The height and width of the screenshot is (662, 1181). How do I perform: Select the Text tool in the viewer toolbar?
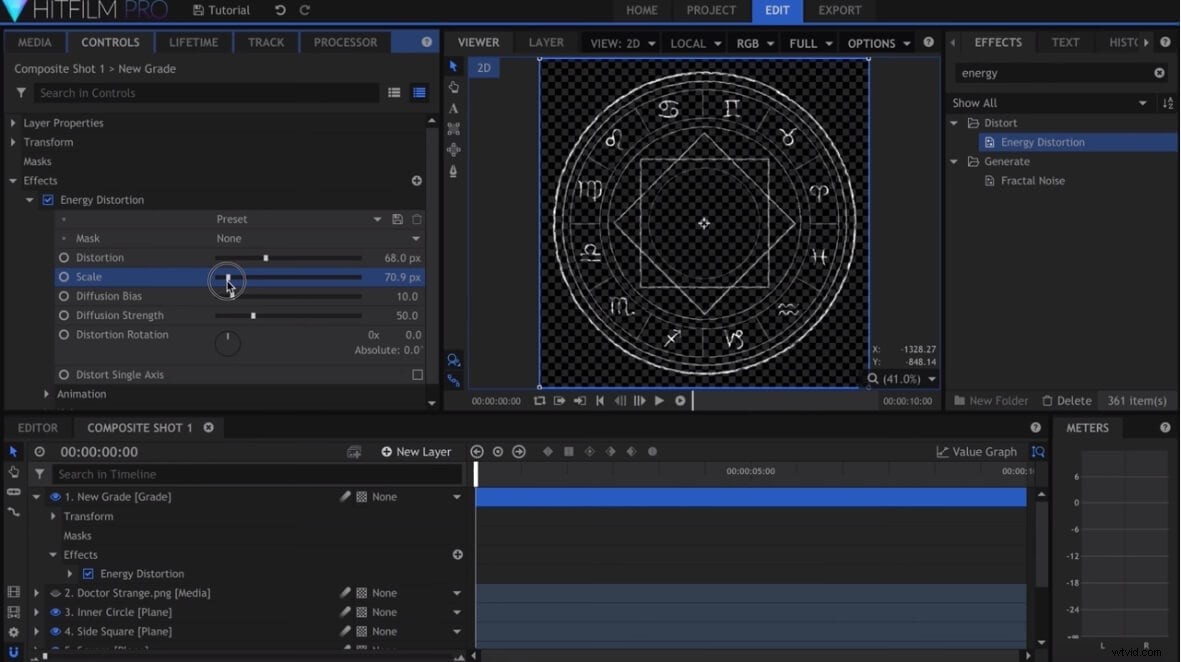[x=454, y=107]
